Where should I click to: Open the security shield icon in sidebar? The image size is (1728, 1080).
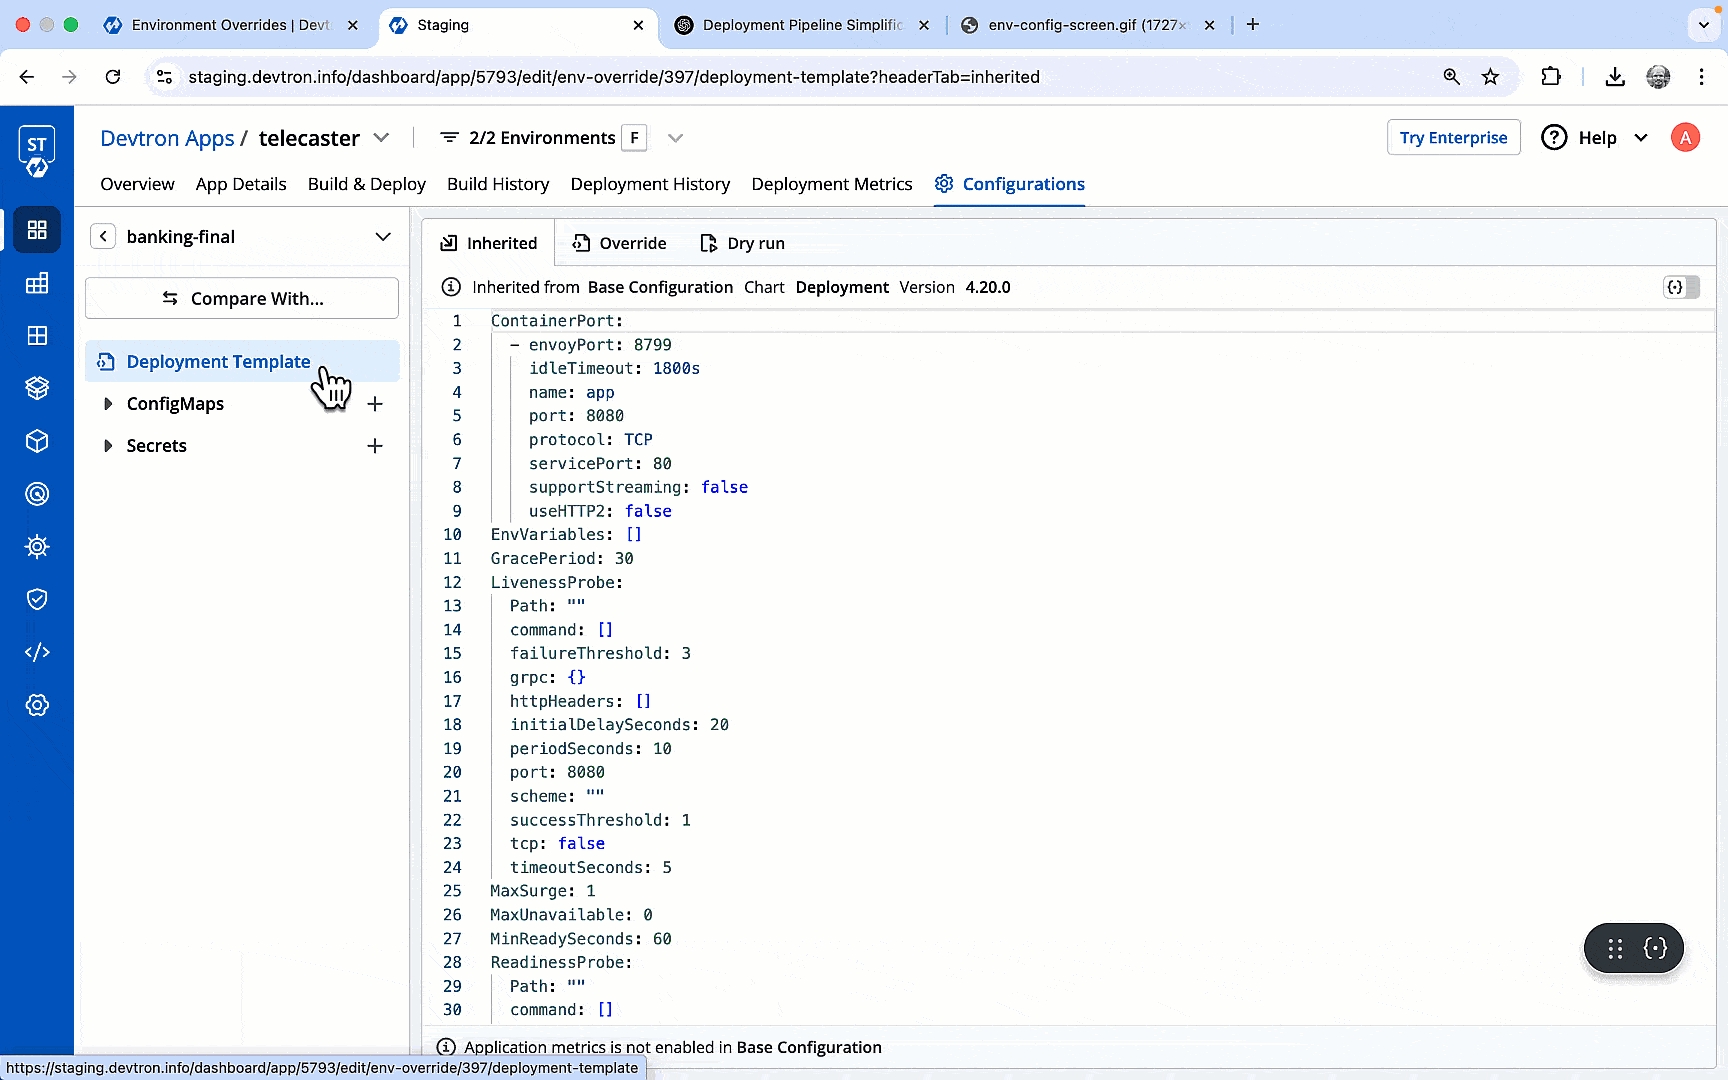pyautogui.click(x=37, y=599)
